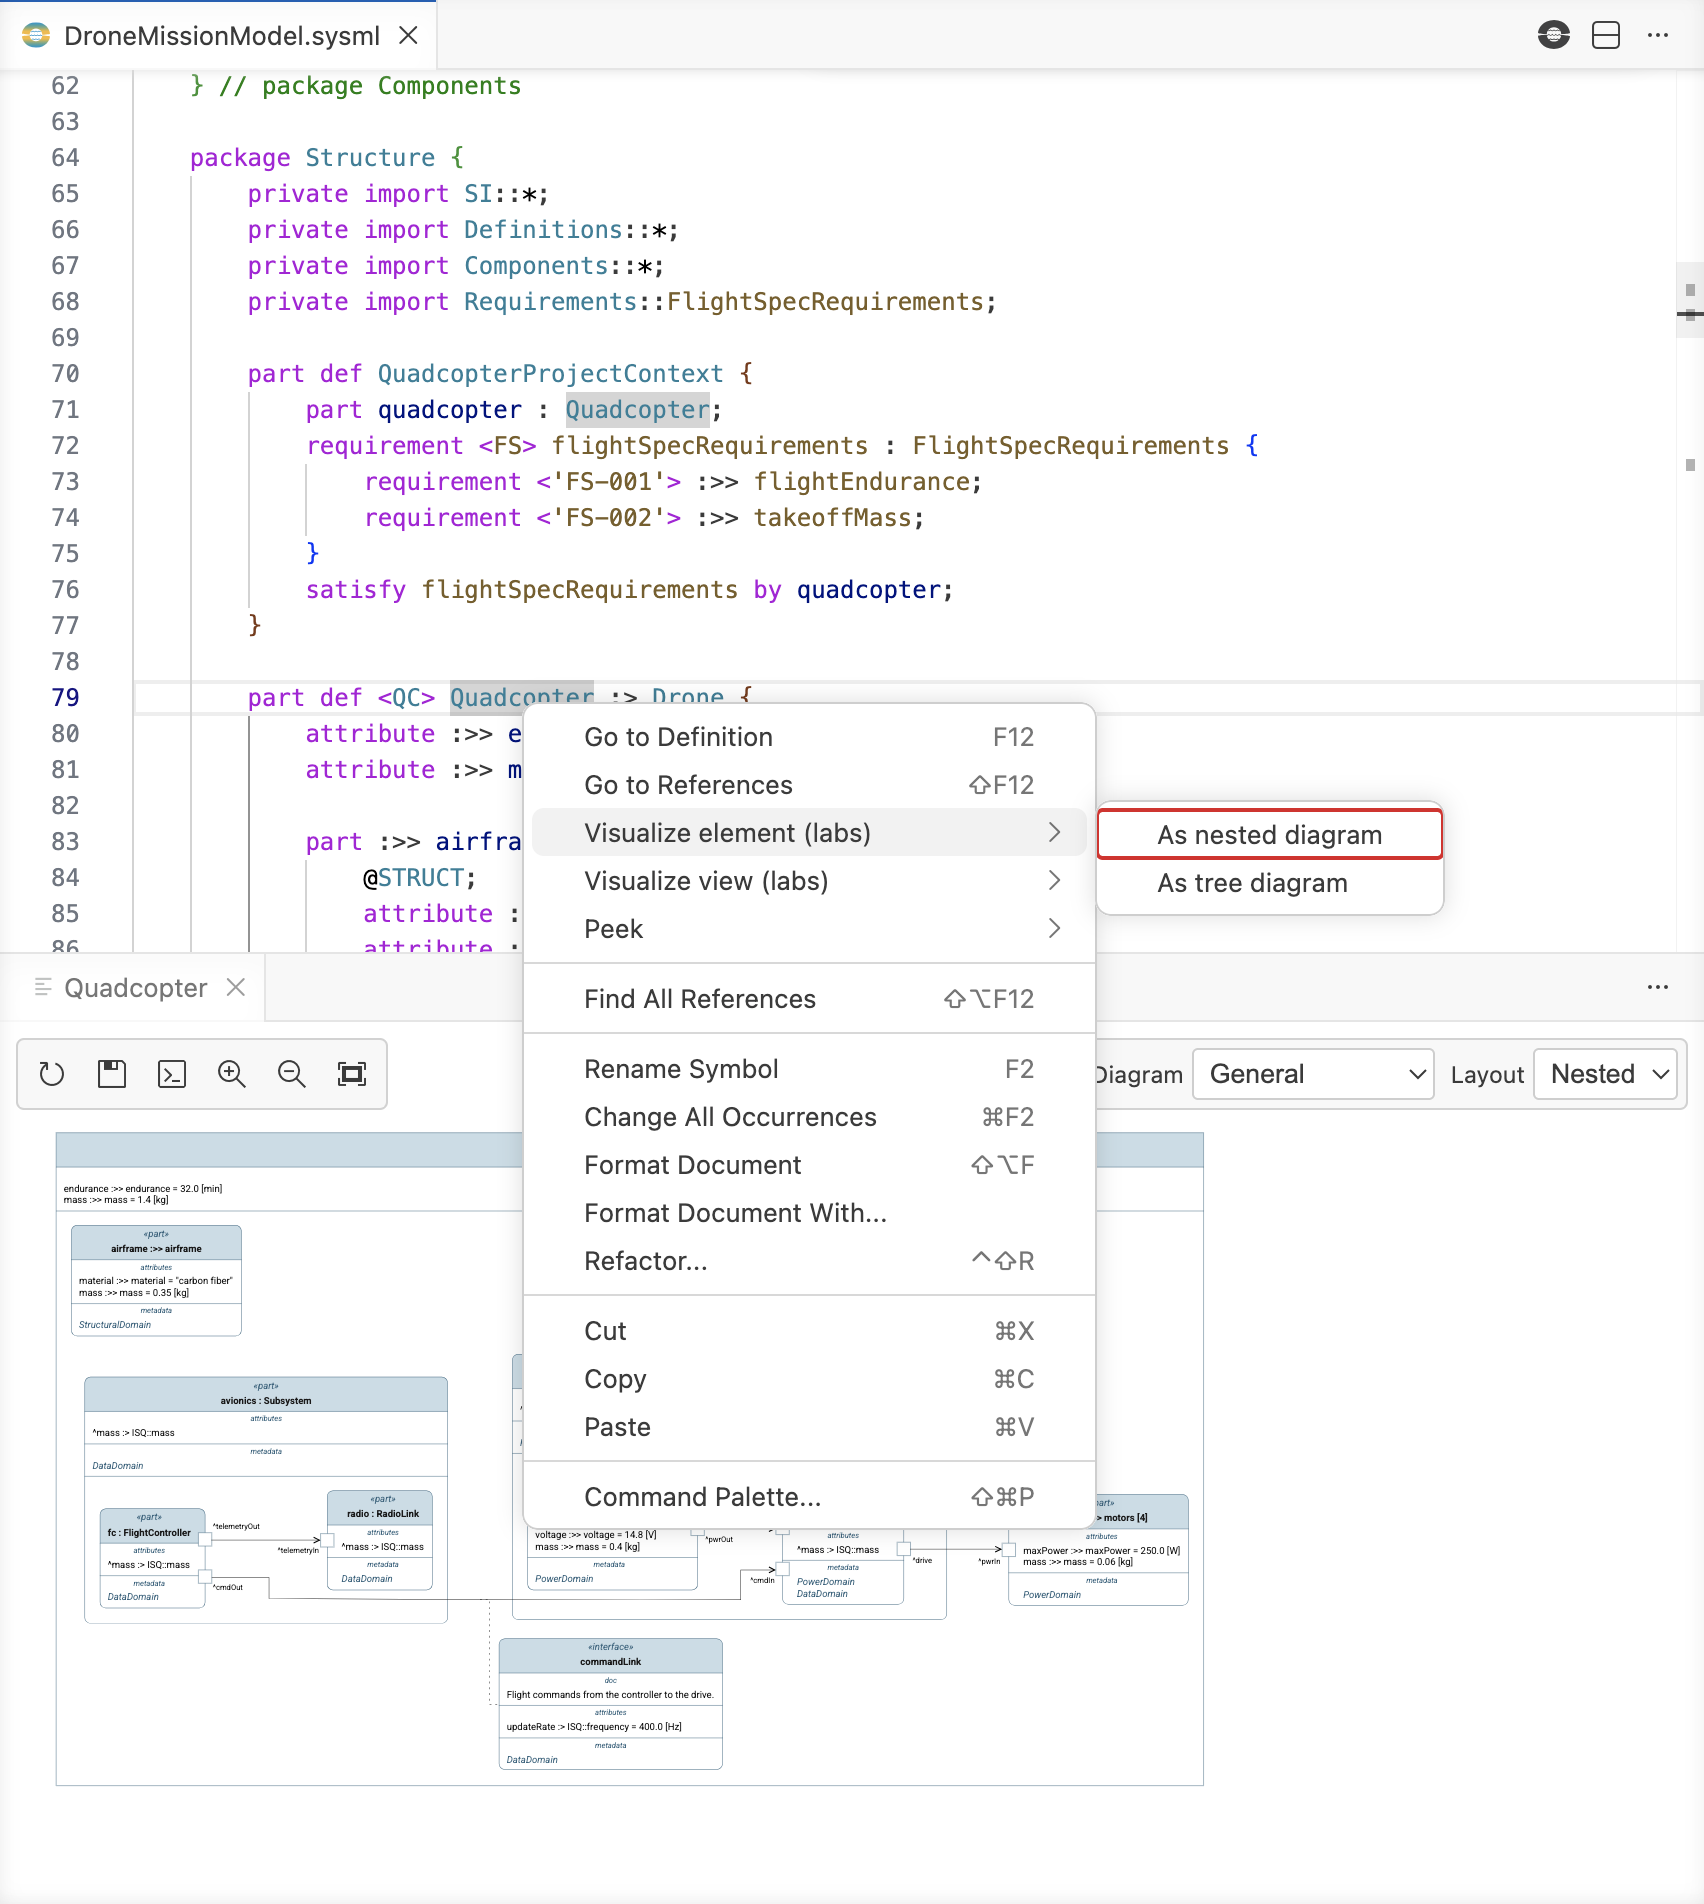The height and width of the screenshot is (1904, 1704).
Task: Choose As nested diagram
Action: coord(1270,834)
